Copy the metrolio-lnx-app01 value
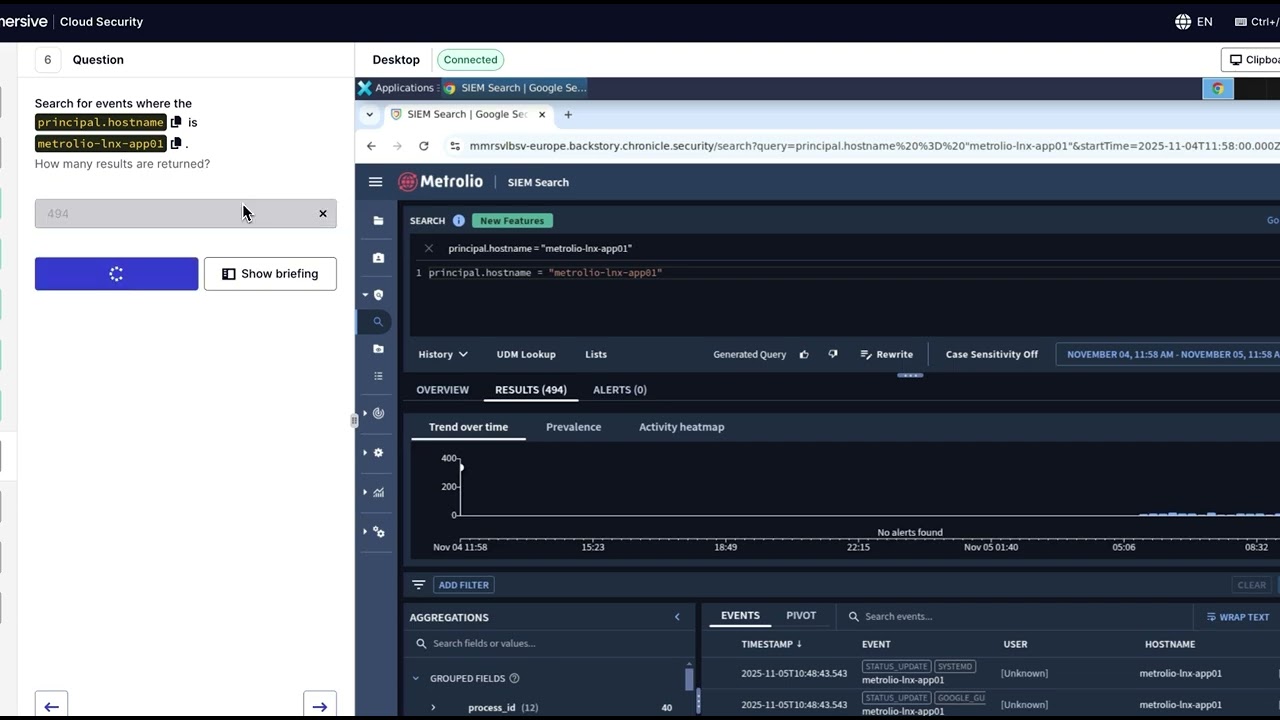 pos(176,143)
